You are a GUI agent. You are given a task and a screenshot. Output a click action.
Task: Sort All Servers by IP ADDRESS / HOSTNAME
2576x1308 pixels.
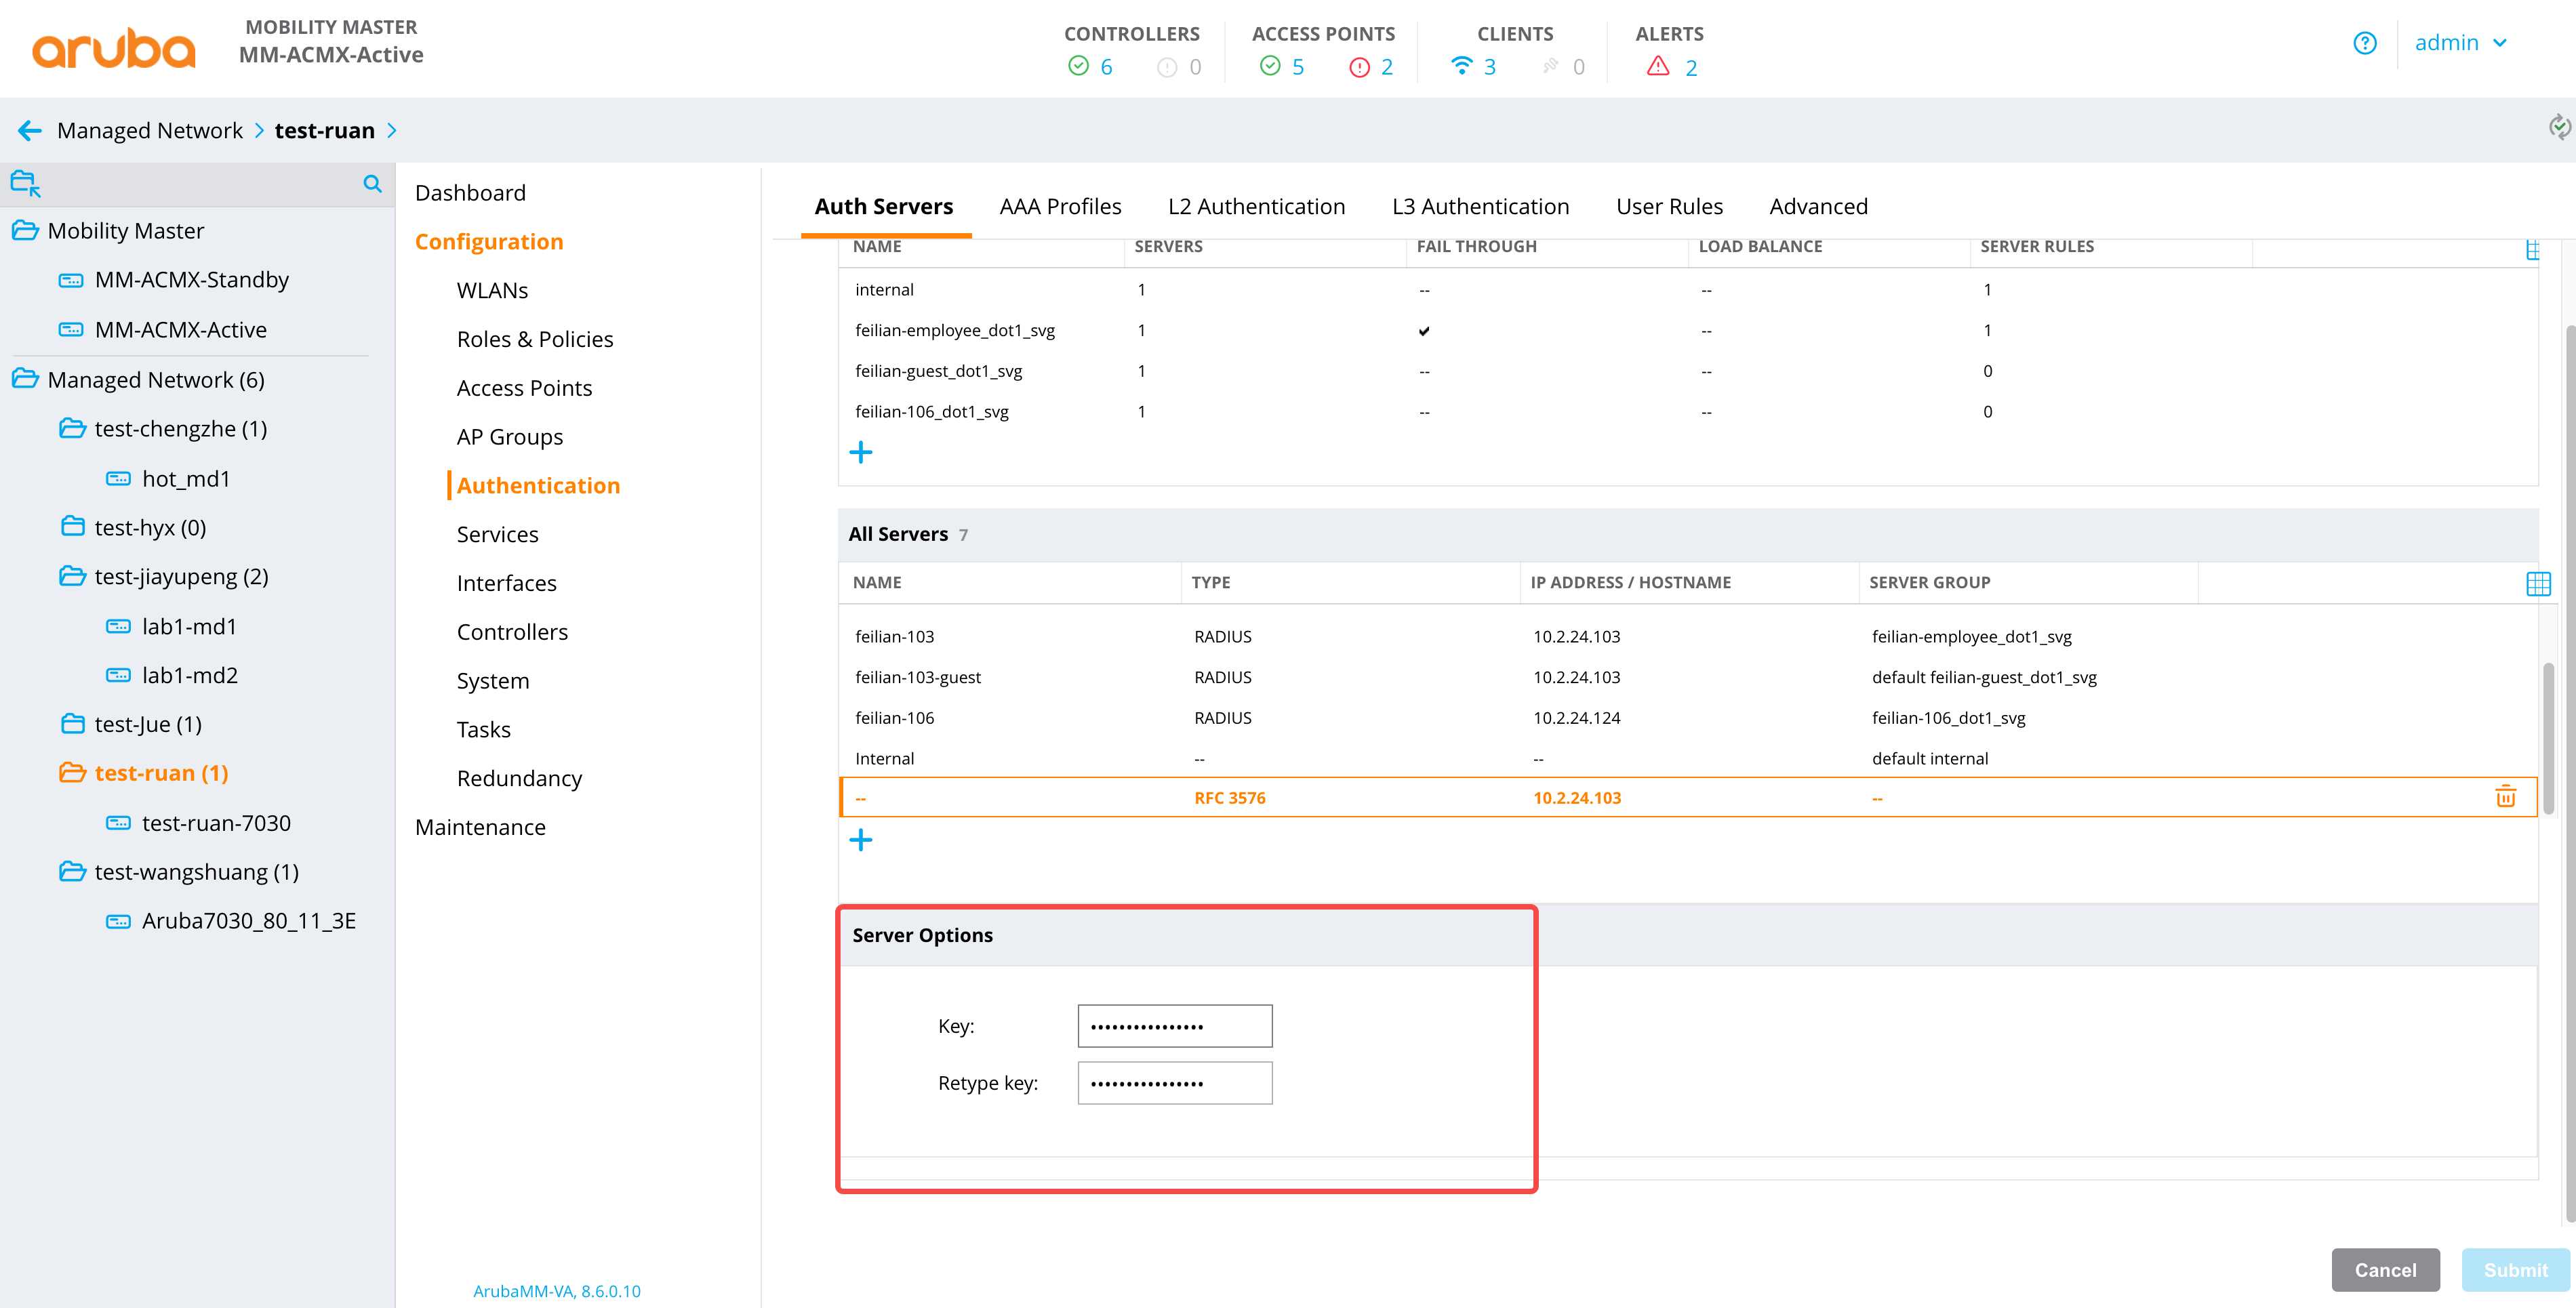point(1630,583)
